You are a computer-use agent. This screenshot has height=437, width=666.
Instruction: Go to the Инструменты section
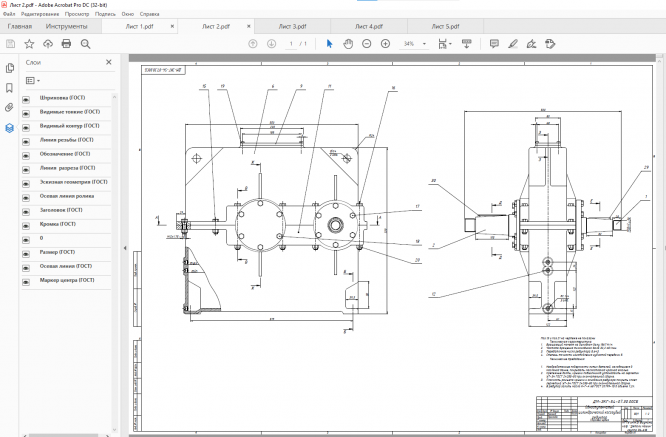66,27
